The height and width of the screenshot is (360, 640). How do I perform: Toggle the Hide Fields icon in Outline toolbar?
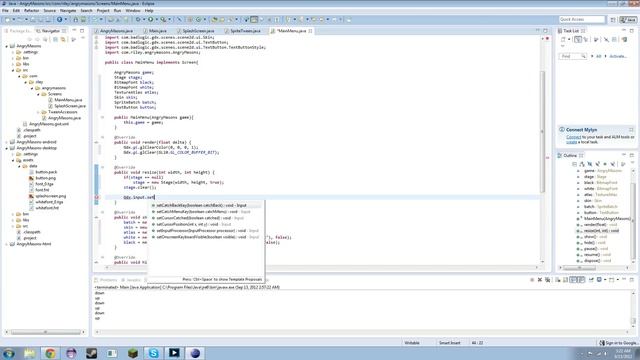[590, 164]
